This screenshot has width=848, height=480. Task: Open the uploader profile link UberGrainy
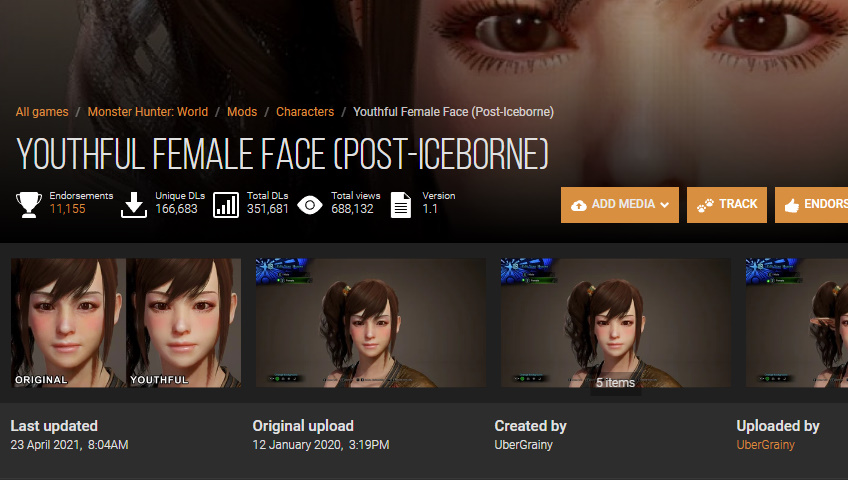point(765,445)
